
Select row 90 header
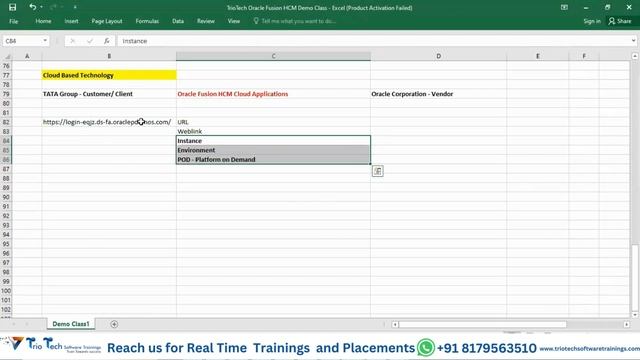(6, 197)
